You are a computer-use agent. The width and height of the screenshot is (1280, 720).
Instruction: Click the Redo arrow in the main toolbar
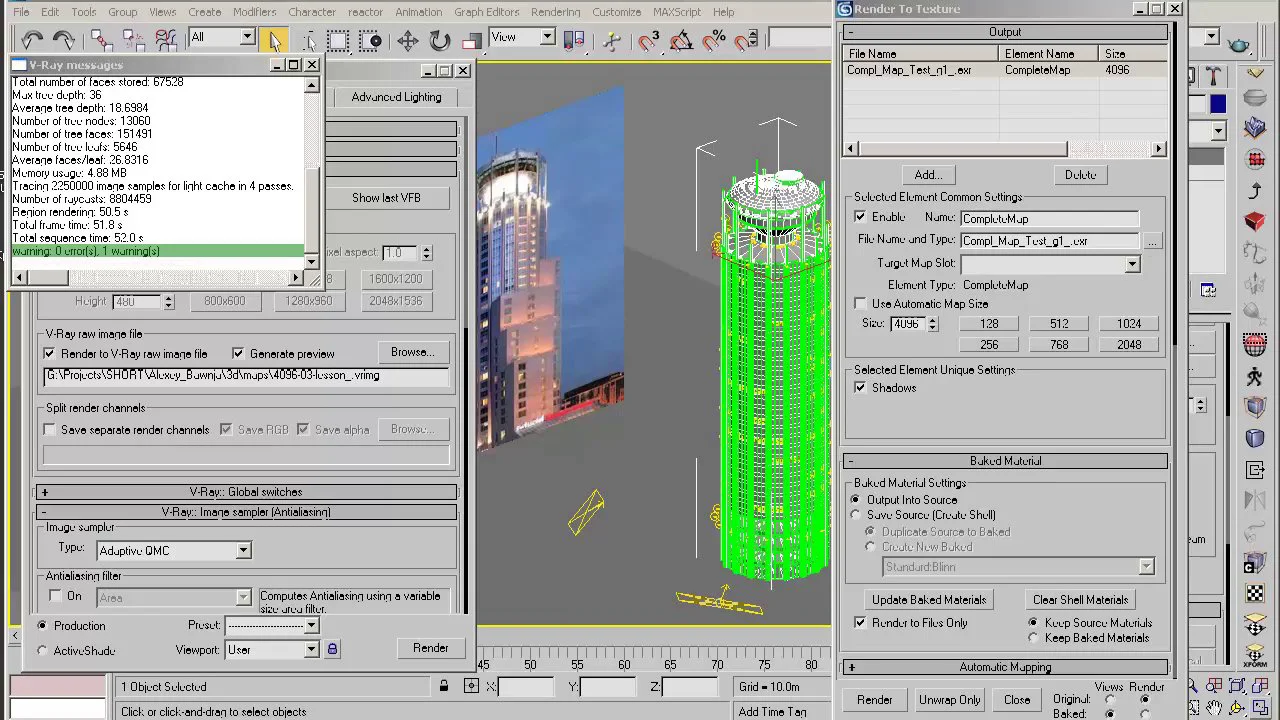[63, 39]
